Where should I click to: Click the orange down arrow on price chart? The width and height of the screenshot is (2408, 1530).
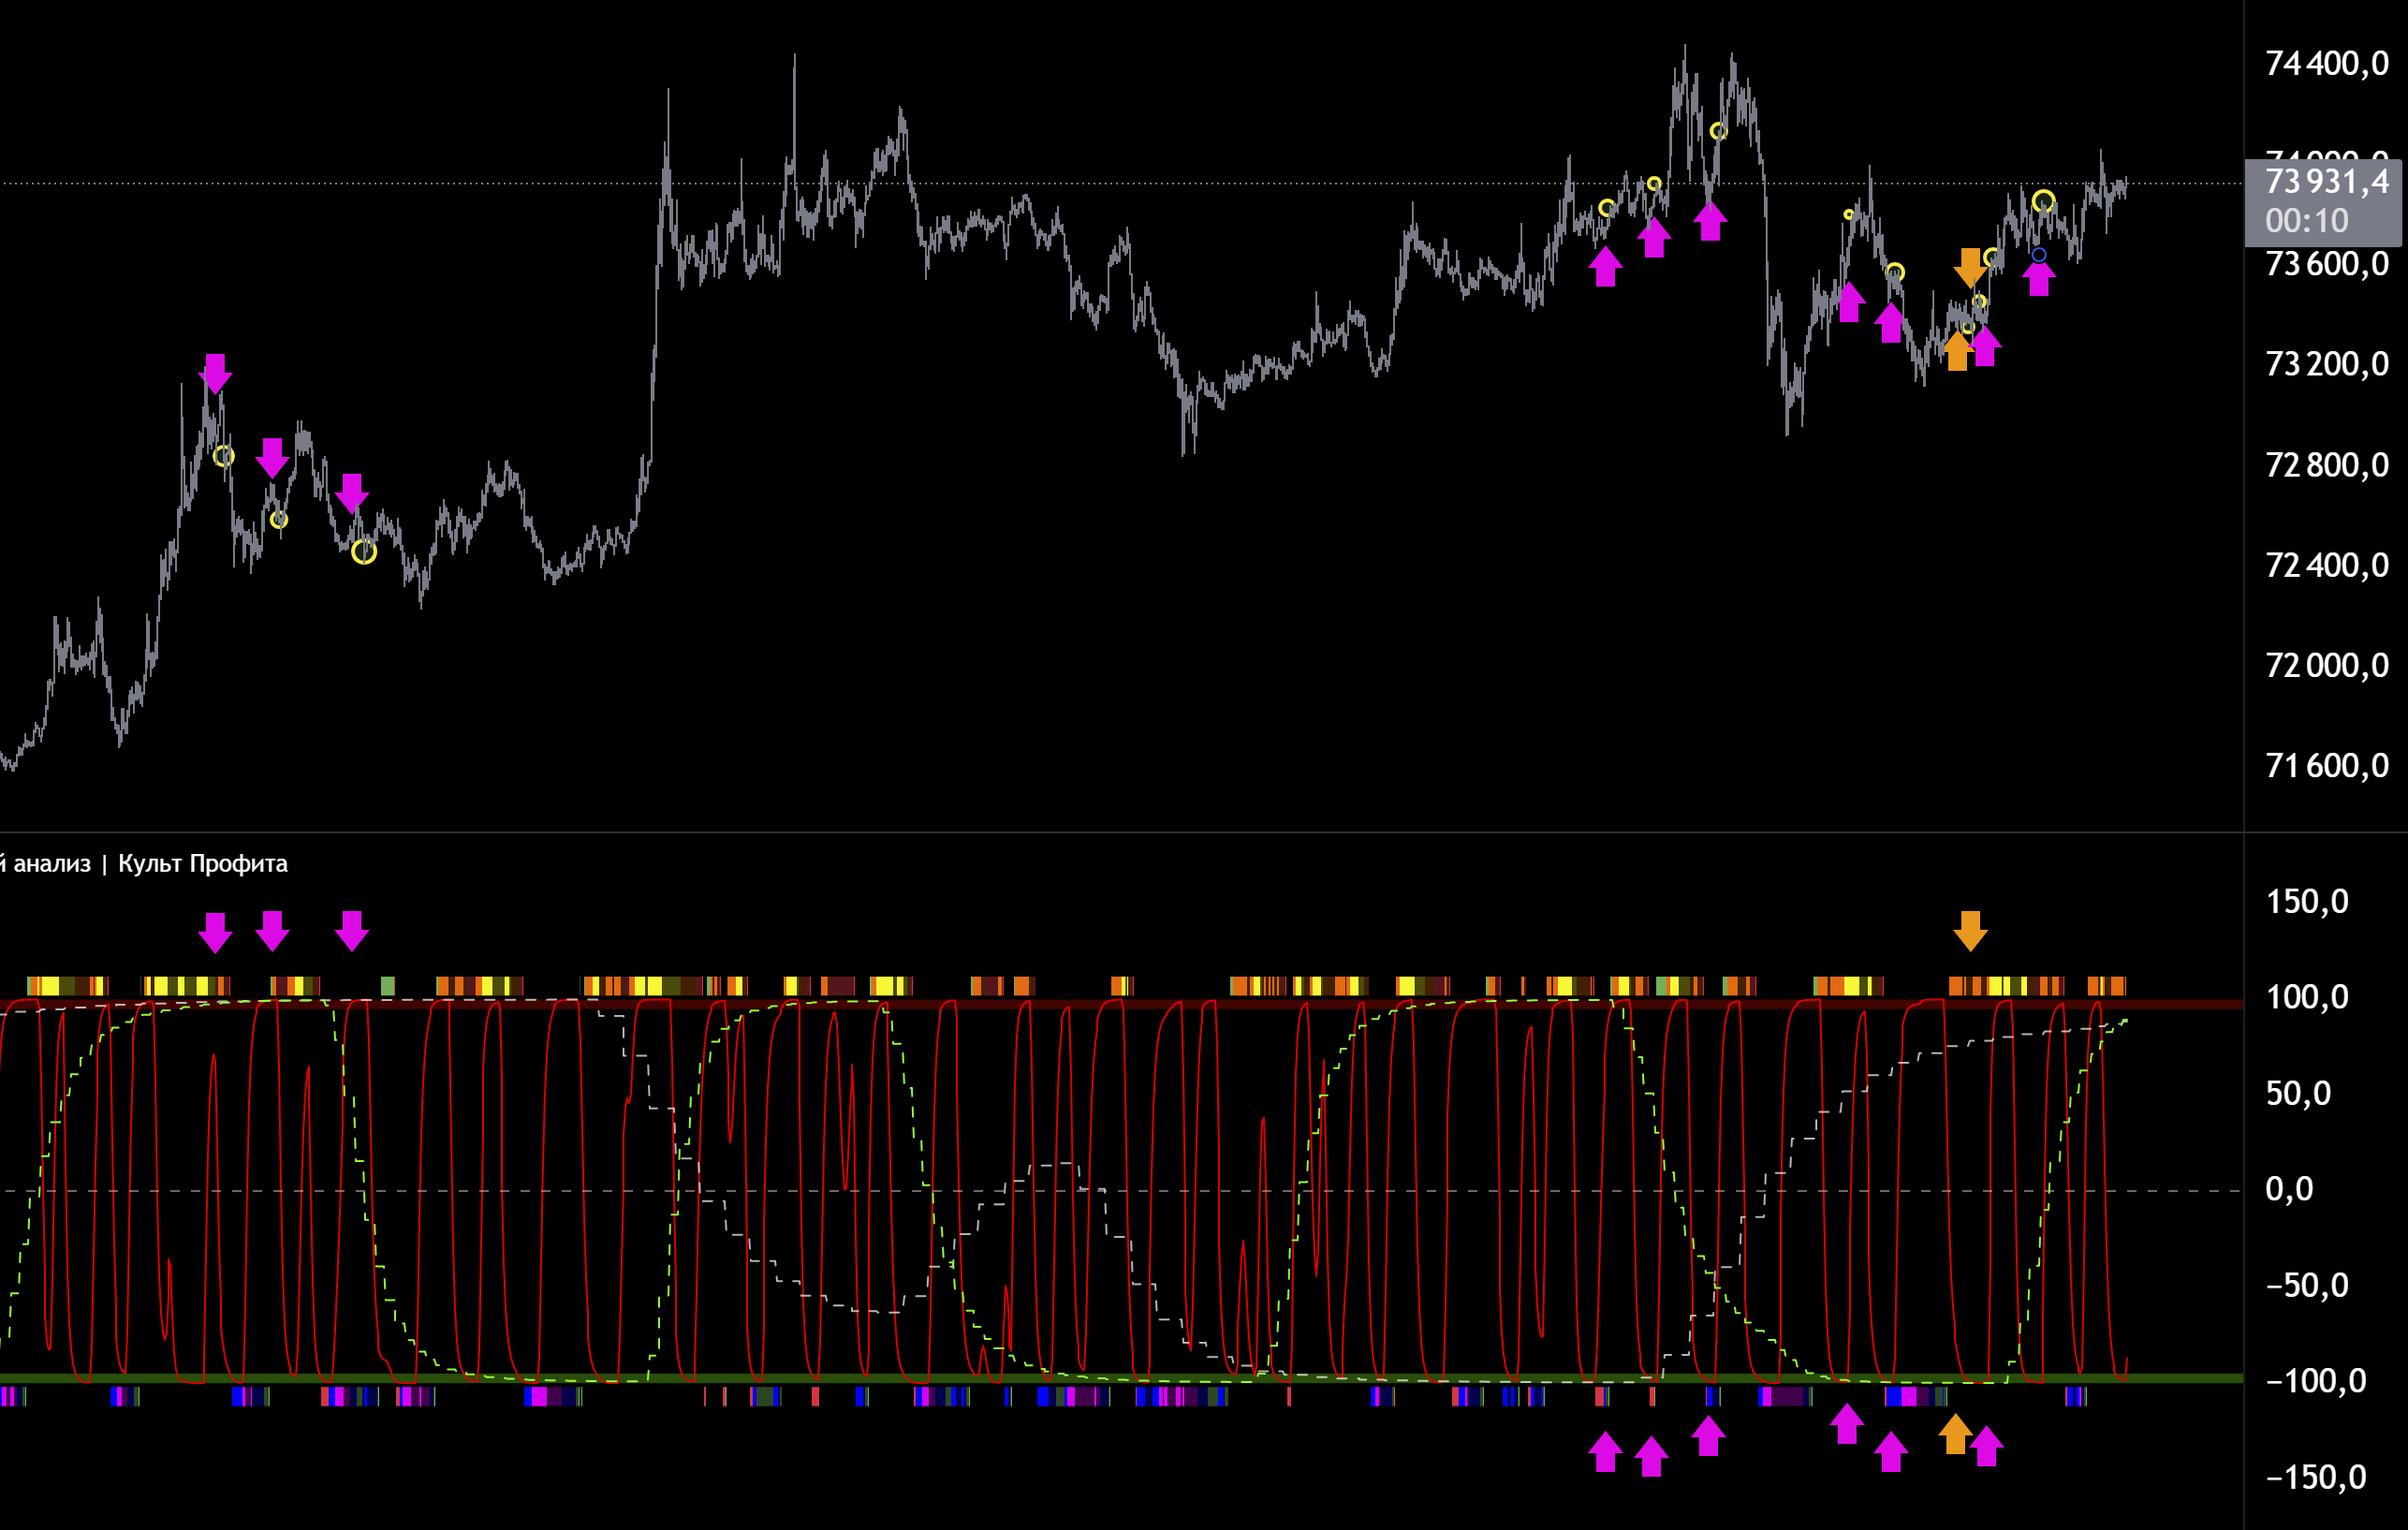(x=1970, y=267)
